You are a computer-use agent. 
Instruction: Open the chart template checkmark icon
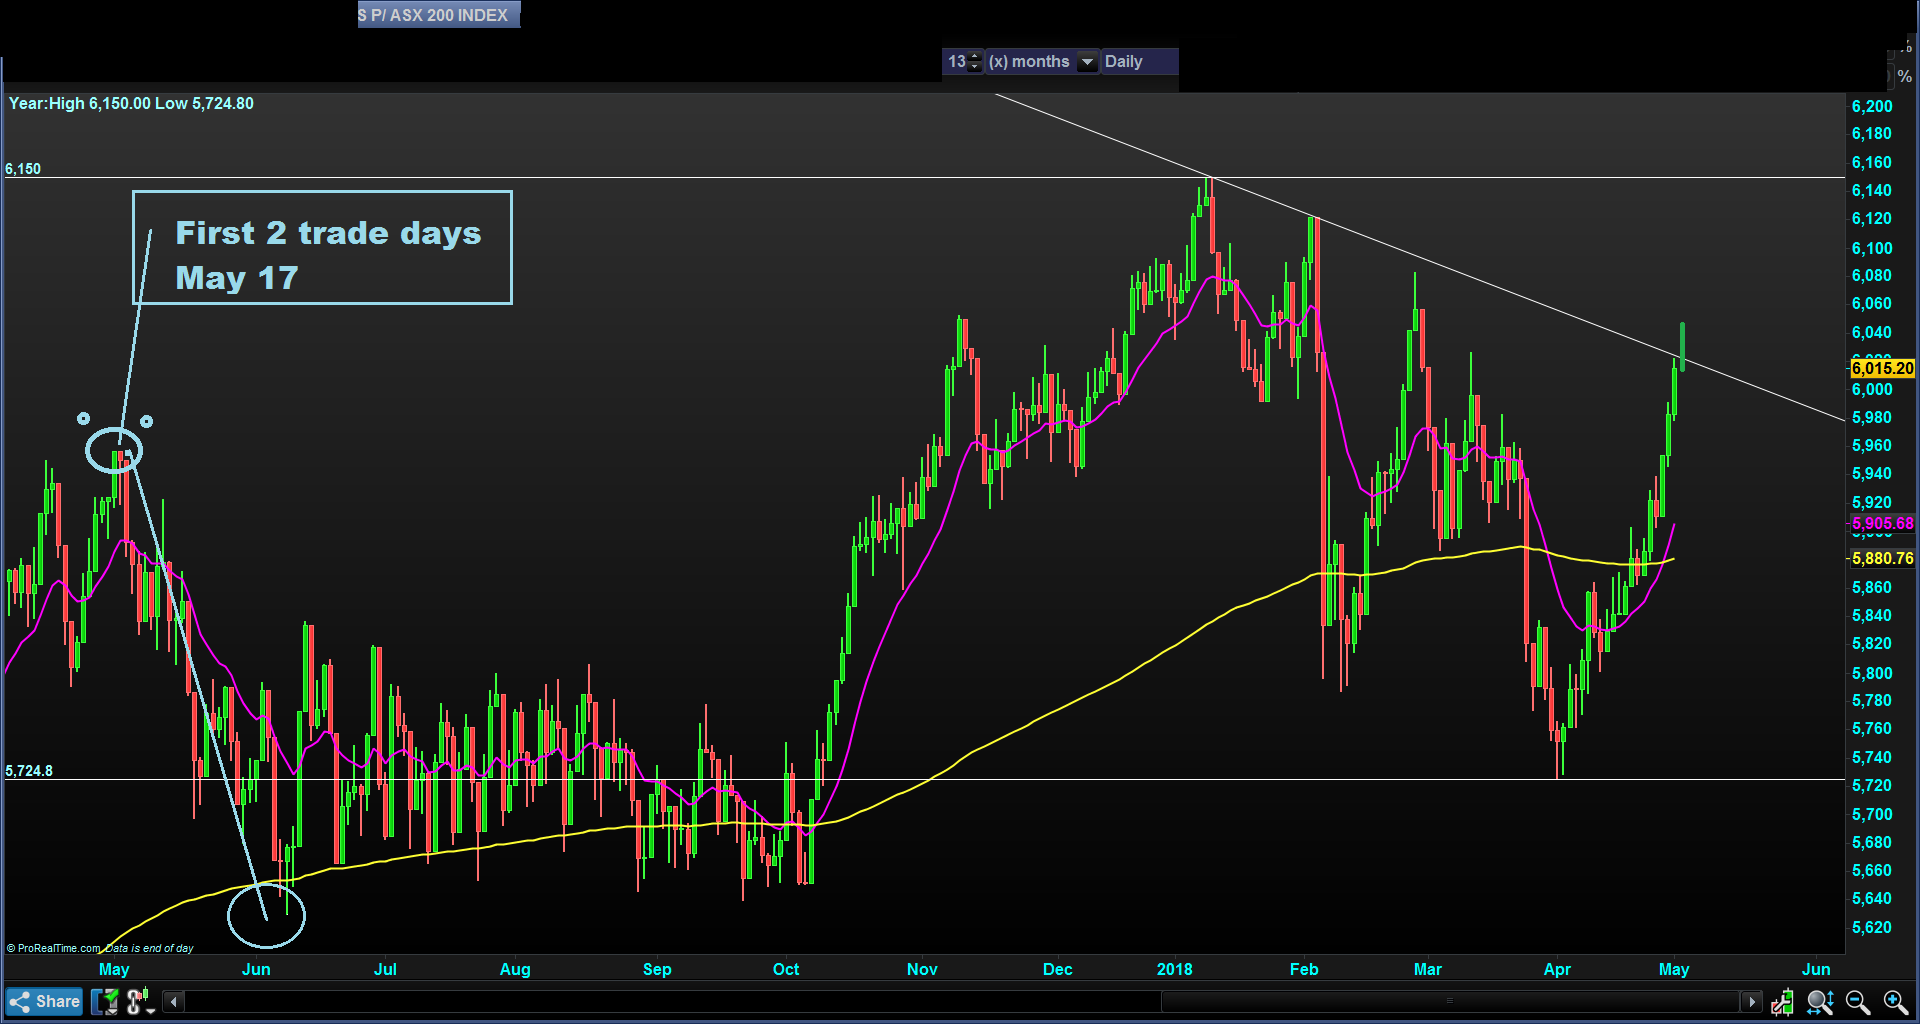point(105,1001)
